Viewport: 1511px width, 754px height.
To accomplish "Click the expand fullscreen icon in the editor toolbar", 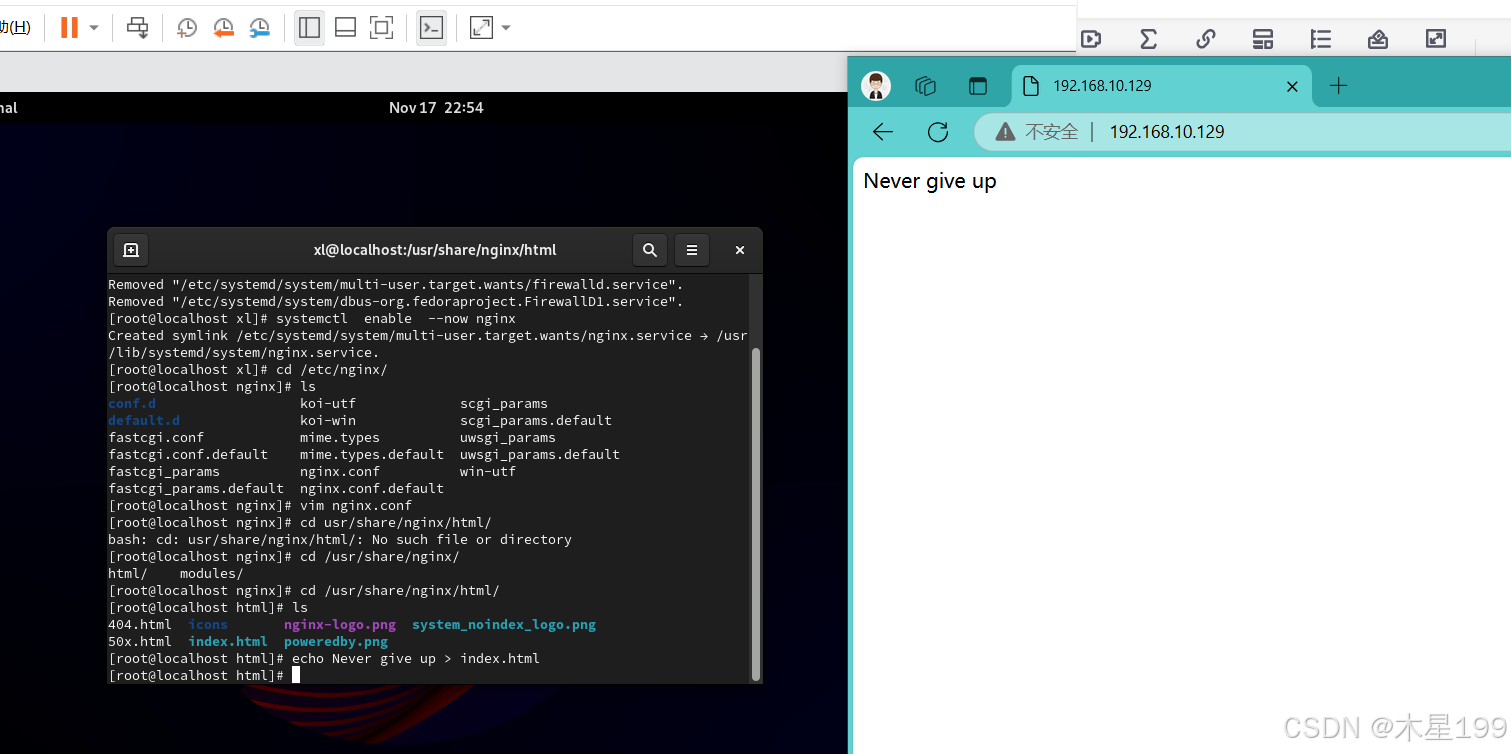I will [x=1436, y=39].
